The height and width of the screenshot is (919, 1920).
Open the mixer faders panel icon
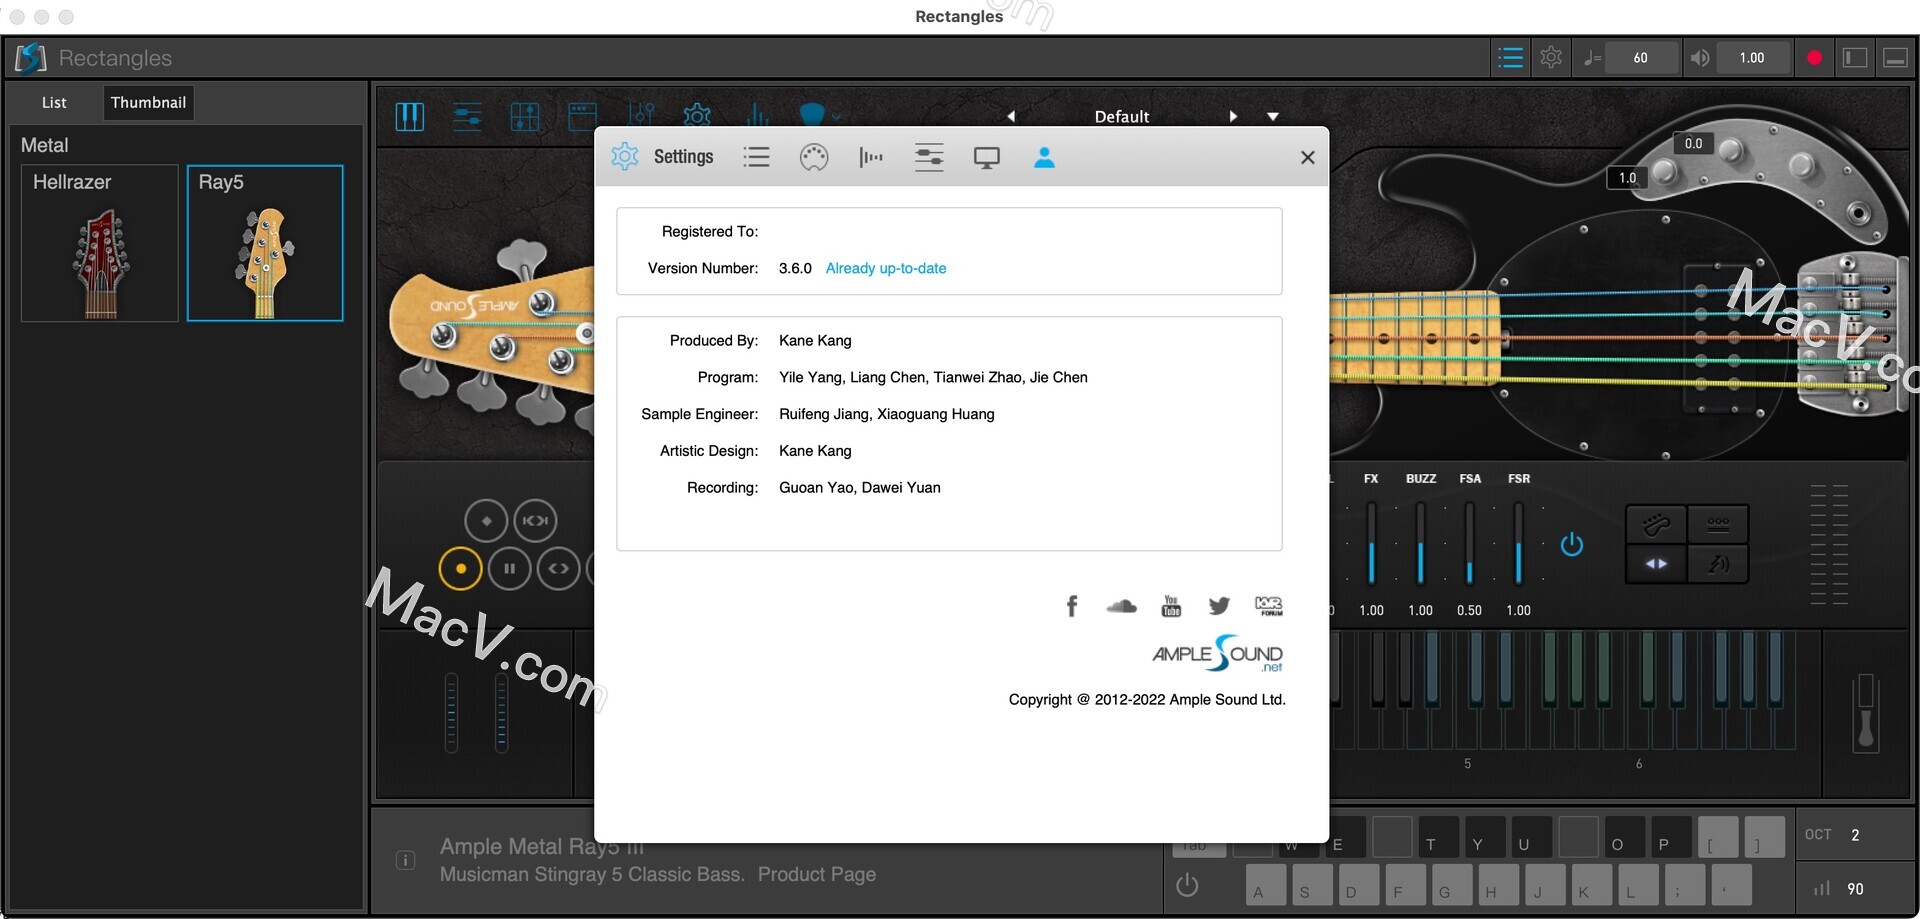click(640, 115)
